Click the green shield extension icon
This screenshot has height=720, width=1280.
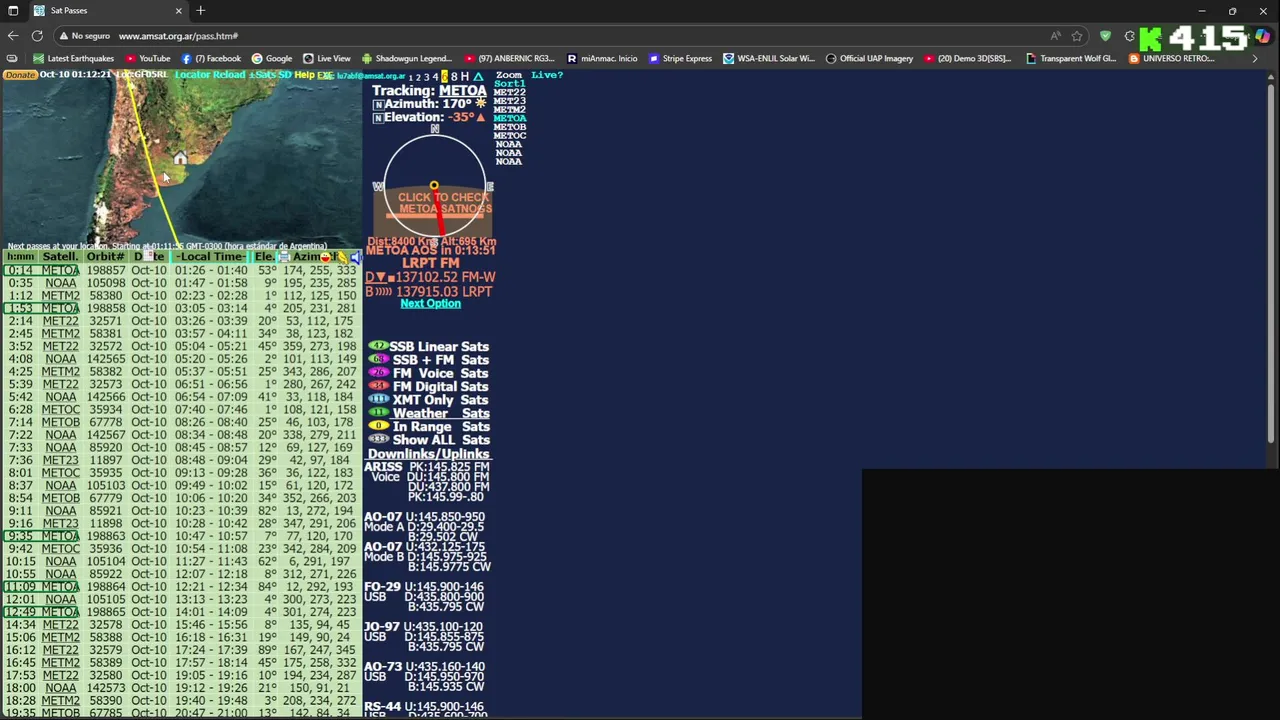click(x=1105, y=36)
